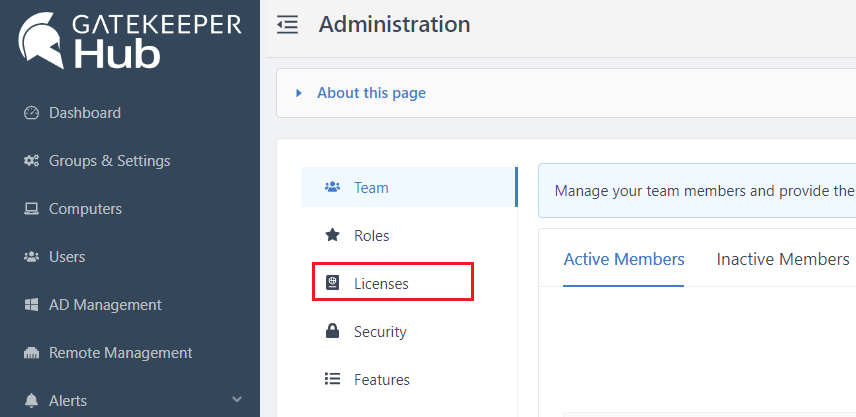
Task: Click the AD Management Windows icon
Action: [x=31, y=305]
